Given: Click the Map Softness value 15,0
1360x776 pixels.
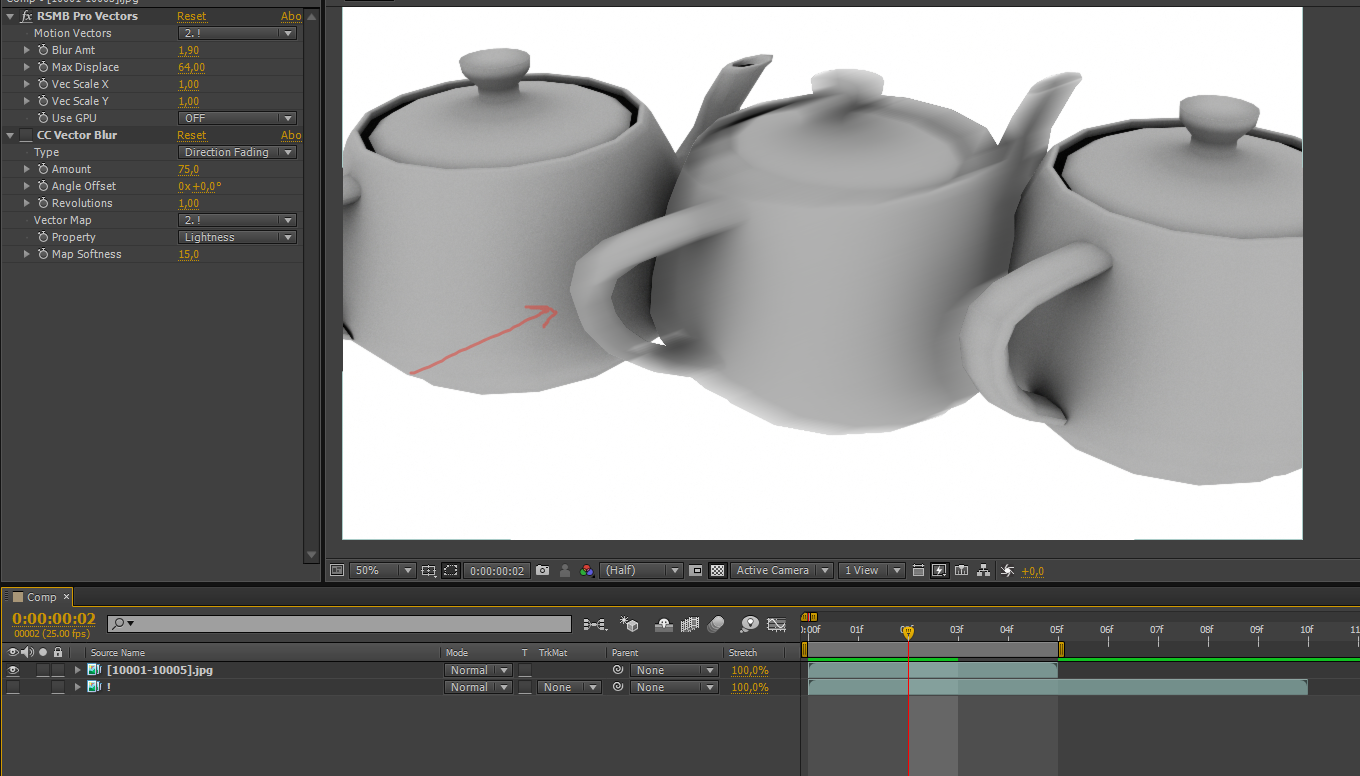Looking at the screenshot, I should [188, 254].
